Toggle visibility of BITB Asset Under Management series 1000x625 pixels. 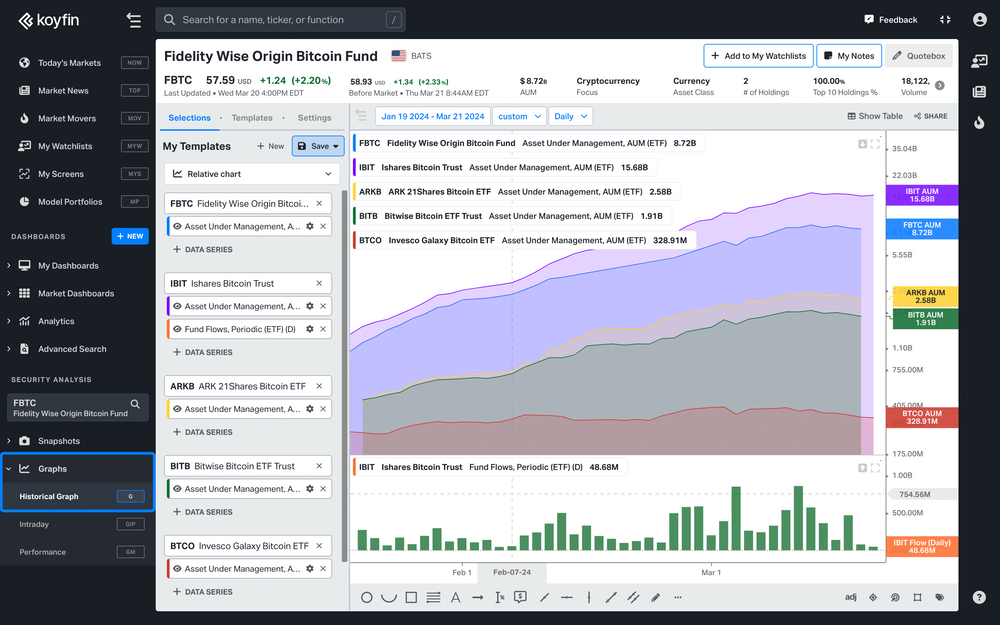pyautogui.click(x=177, y=489)
